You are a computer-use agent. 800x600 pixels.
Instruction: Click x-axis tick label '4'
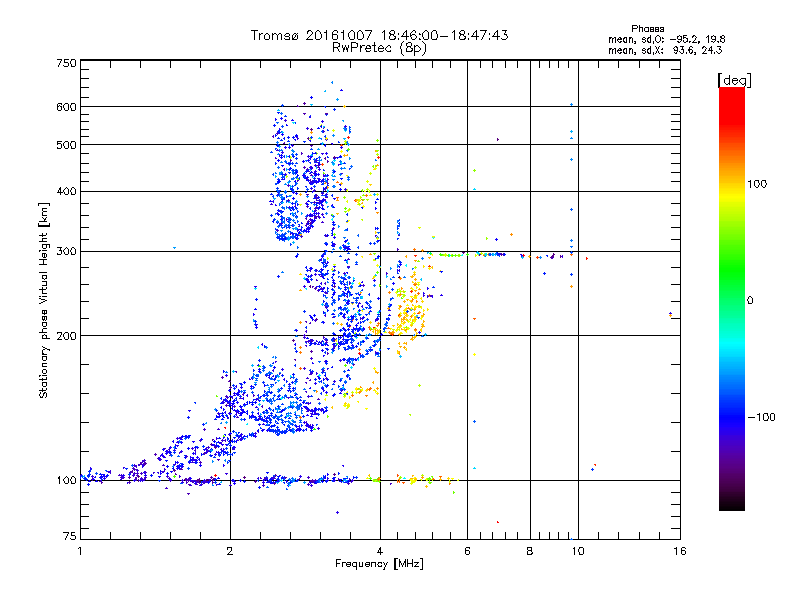[x=380, y=551]
